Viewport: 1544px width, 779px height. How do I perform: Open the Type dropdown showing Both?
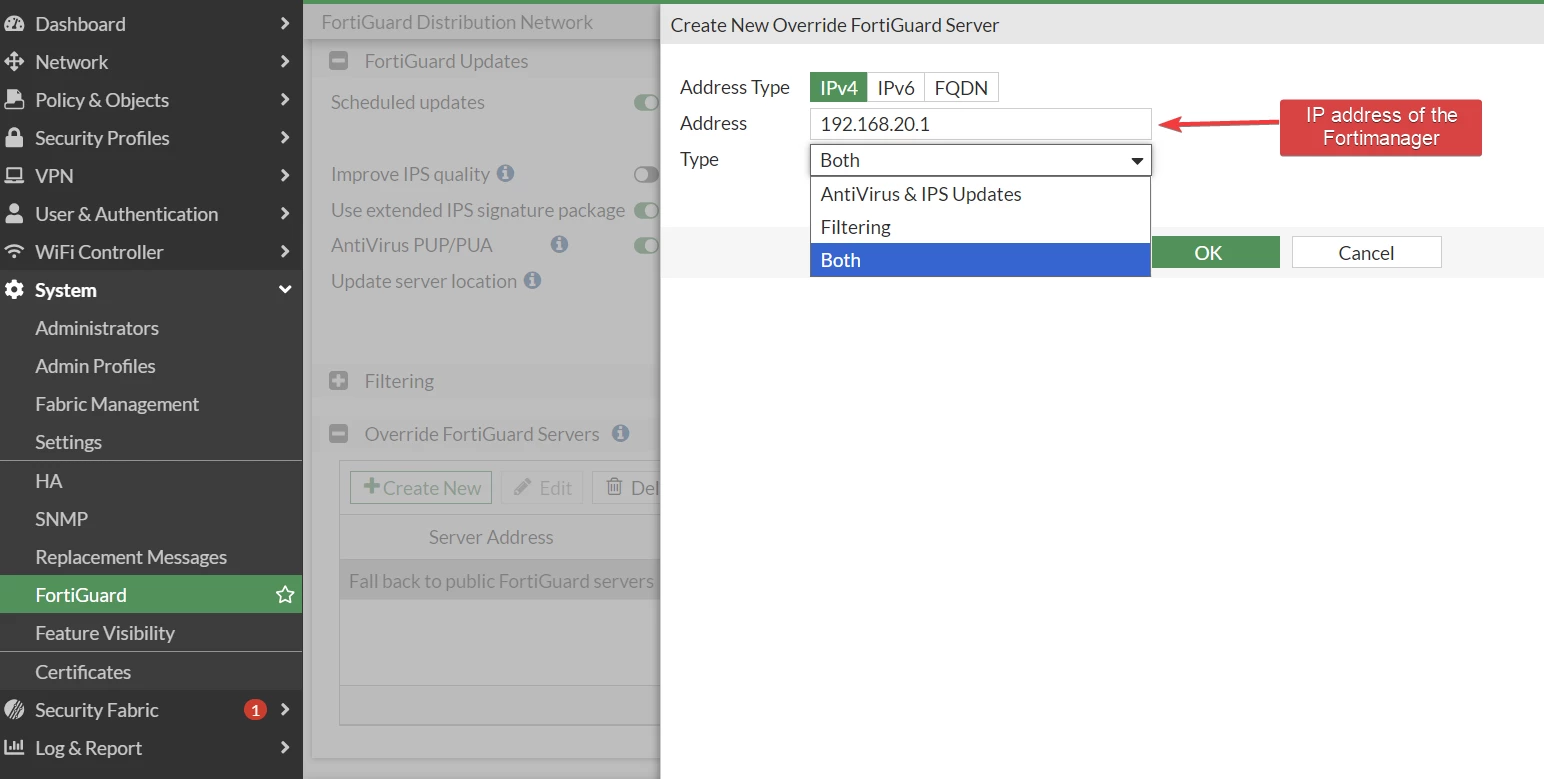click(981, 160)
